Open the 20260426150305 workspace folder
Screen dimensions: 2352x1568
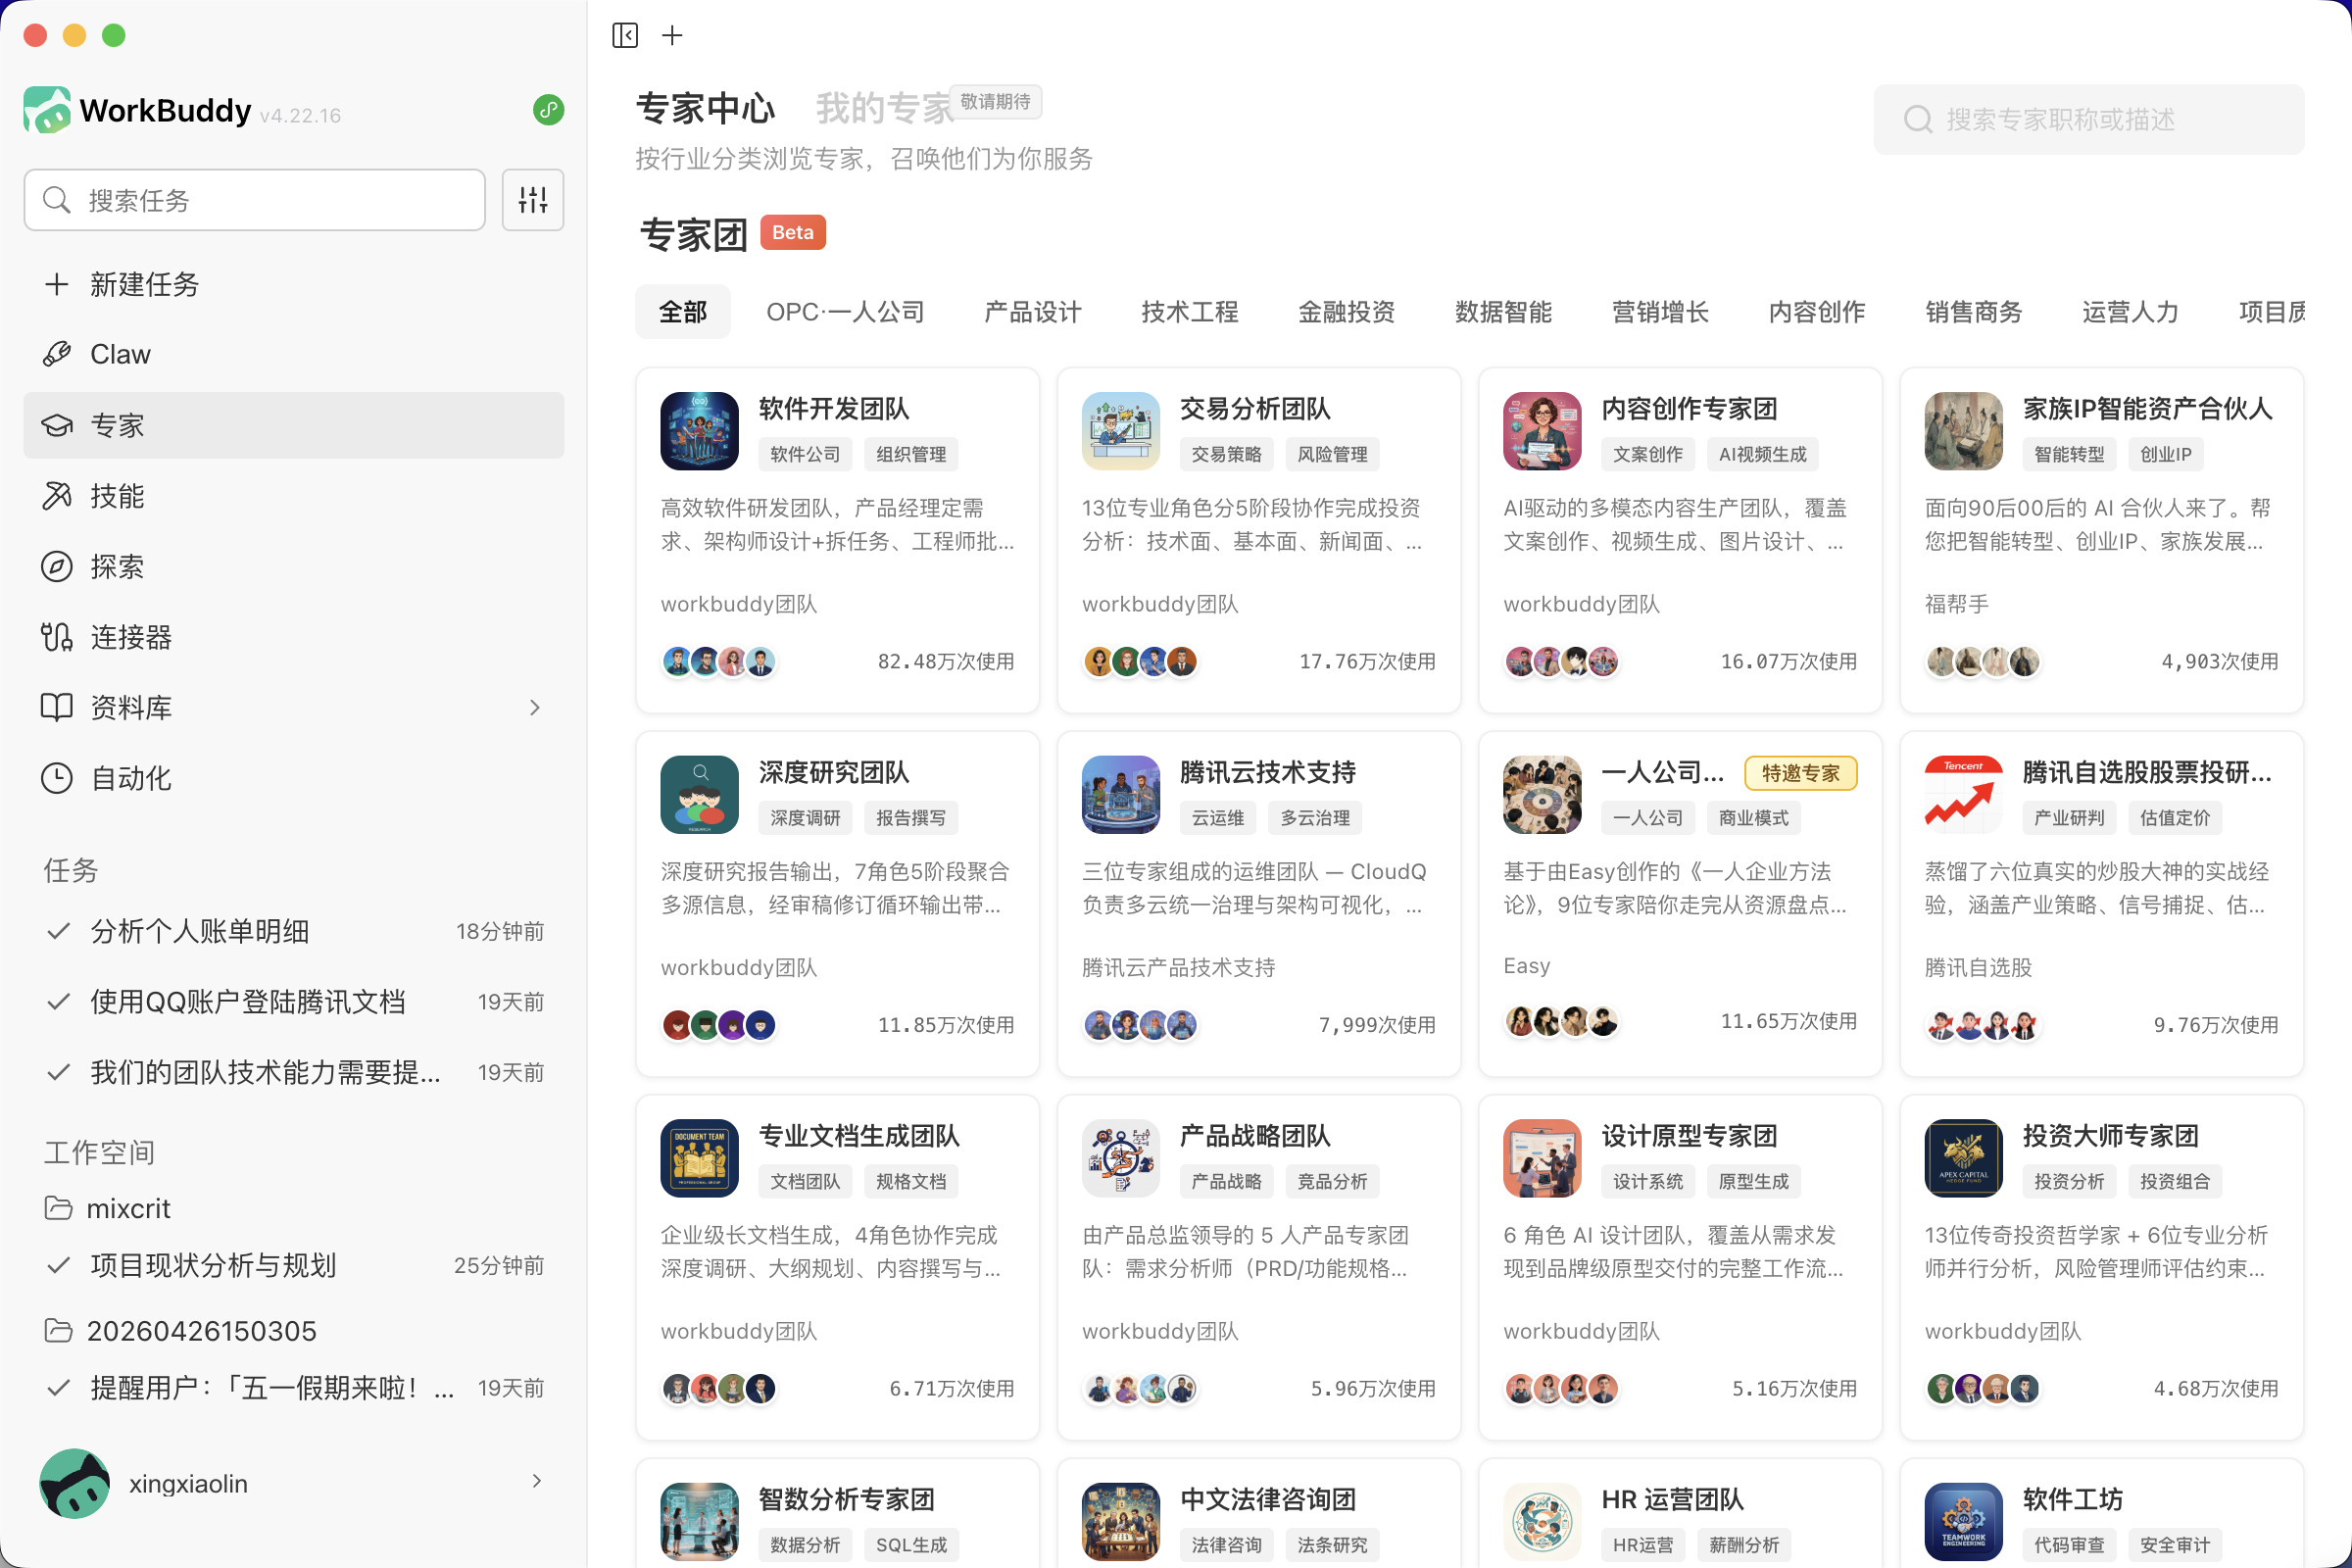[x=294, y=1331]
